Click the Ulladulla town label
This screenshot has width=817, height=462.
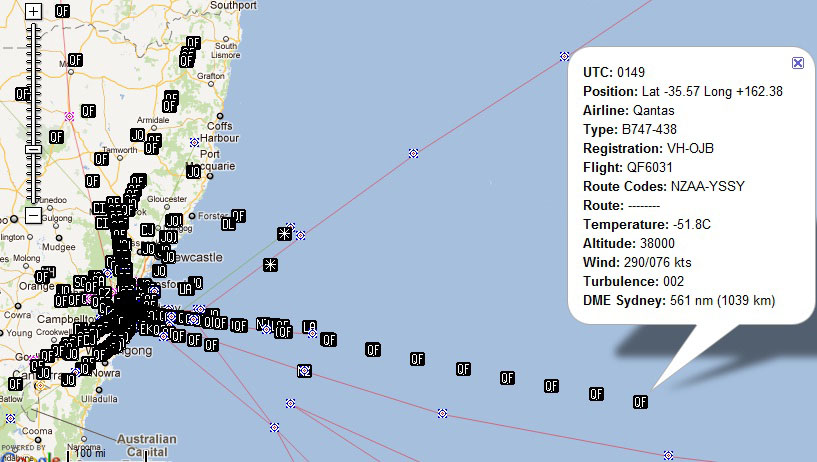click(x=99, y=399)
